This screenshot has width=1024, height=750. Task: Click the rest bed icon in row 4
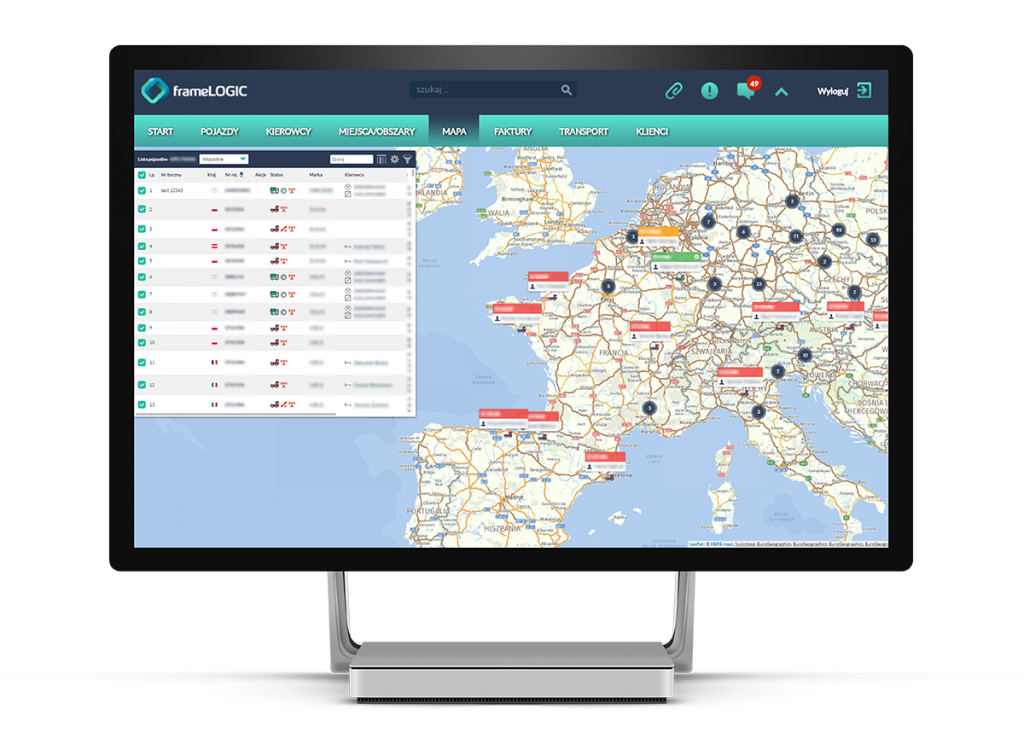(x=348, y=247)
